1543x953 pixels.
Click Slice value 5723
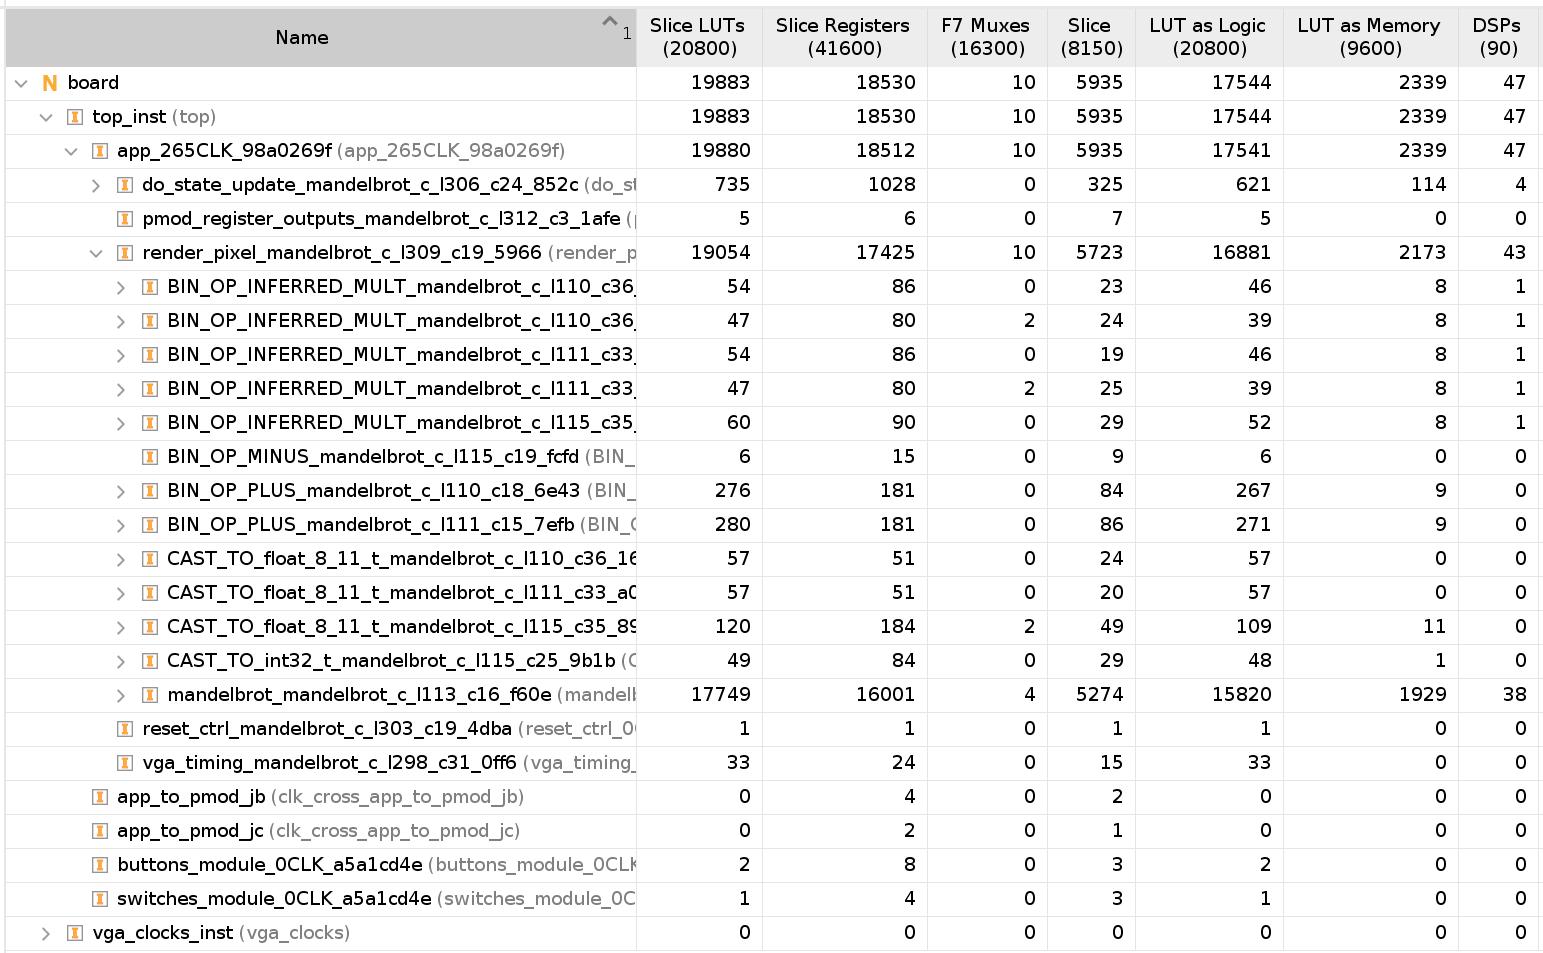1099,253
